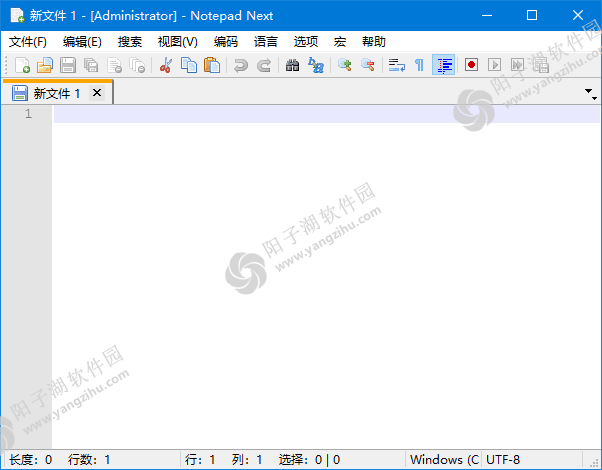Click 行数: 1 in status bar
This screenshot has width=602, height=470.
[89, 460]
